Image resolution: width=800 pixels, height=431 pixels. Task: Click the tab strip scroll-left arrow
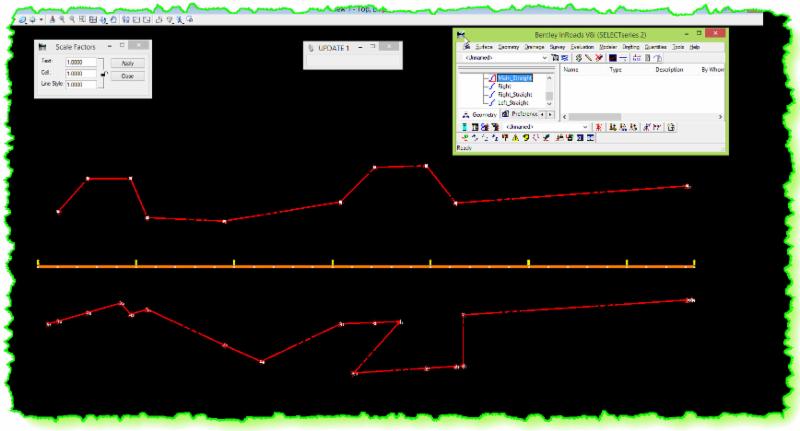(x=542, y=114)
